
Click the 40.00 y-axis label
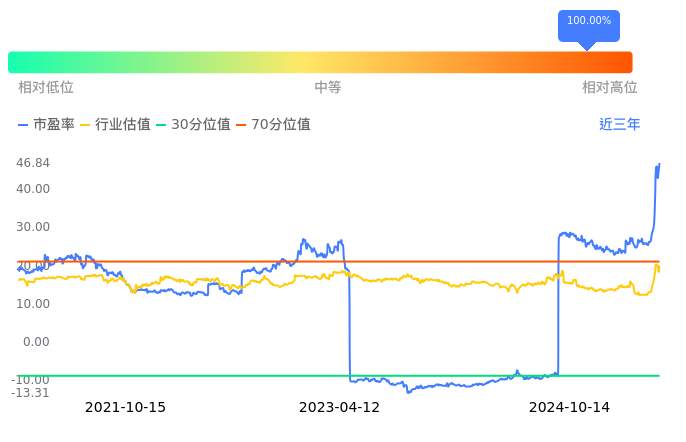click(33, 189)
